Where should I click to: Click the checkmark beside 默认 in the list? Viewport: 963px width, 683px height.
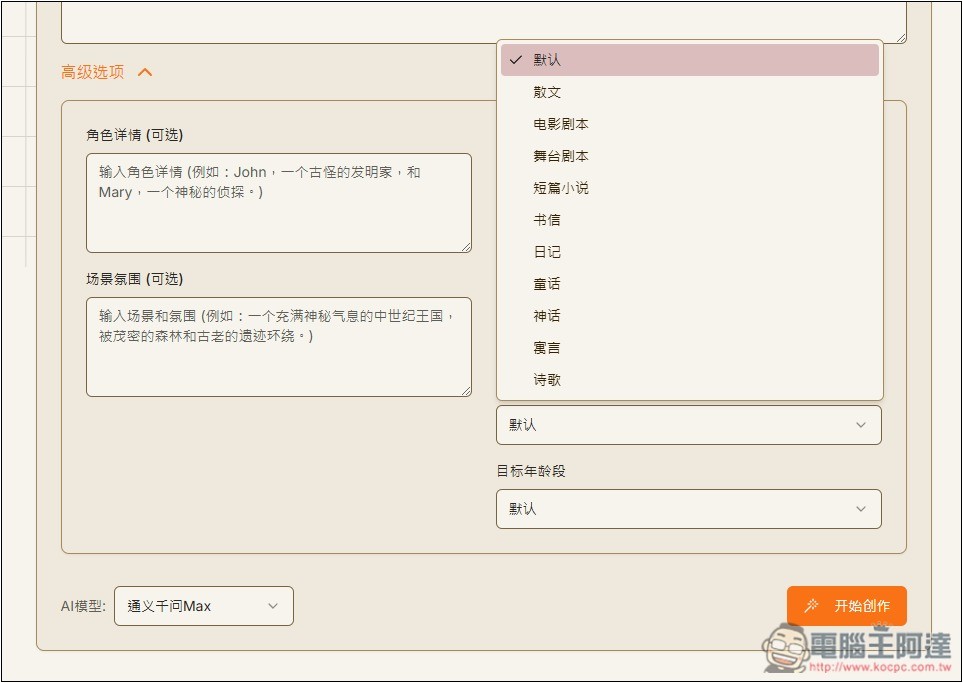click(516, 60)
